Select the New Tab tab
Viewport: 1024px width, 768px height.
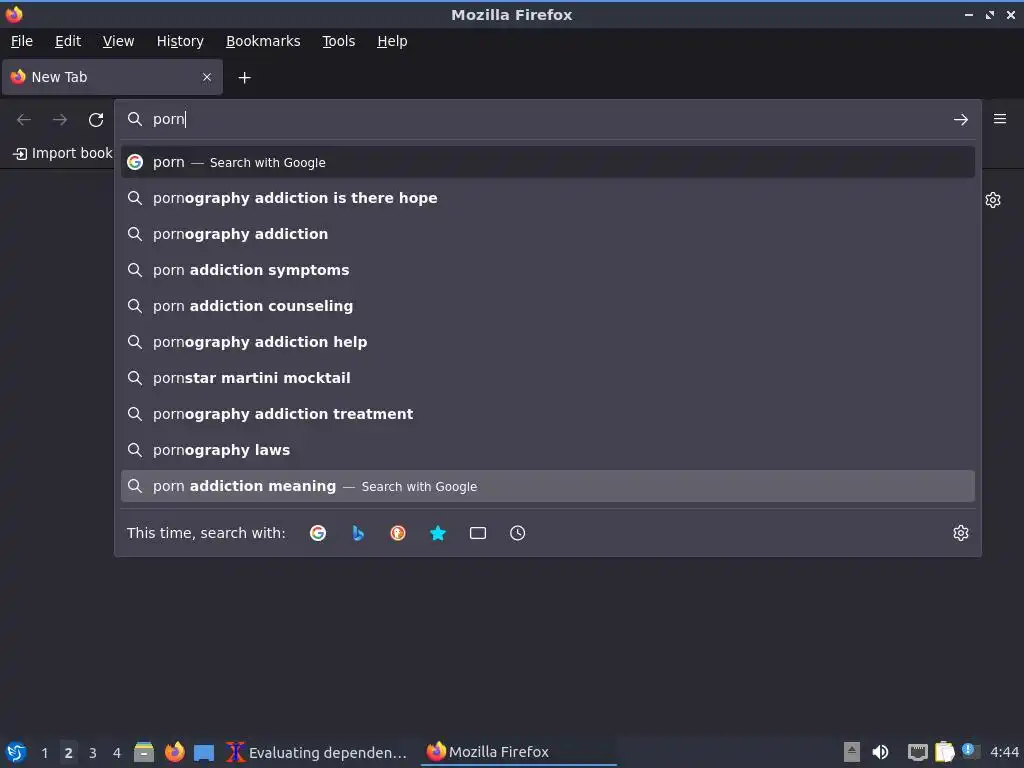click(x=112, y=77)
